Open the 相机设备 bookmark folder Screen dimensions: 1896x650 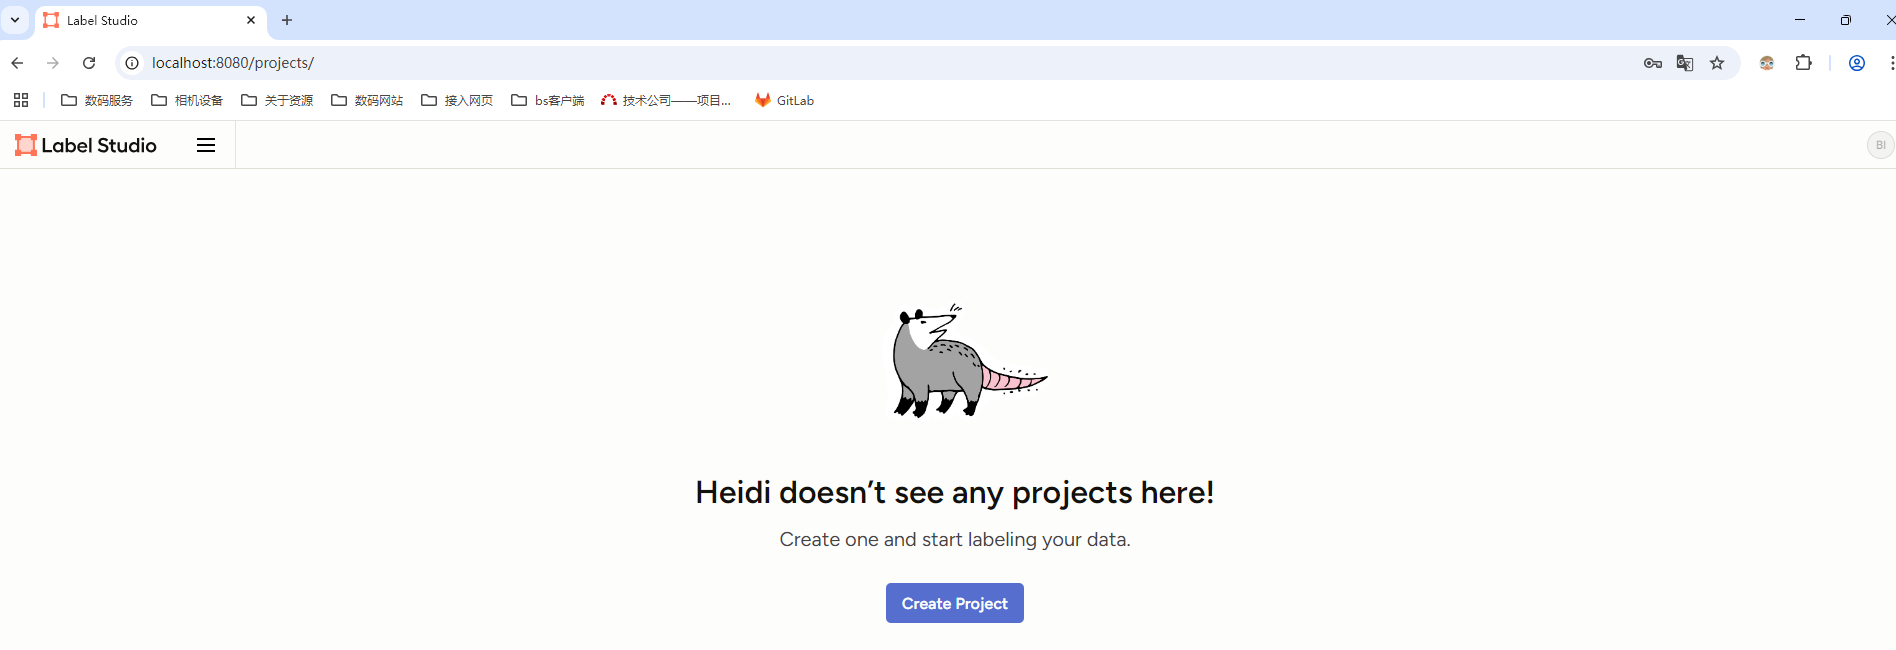click(x=187, y=100)
